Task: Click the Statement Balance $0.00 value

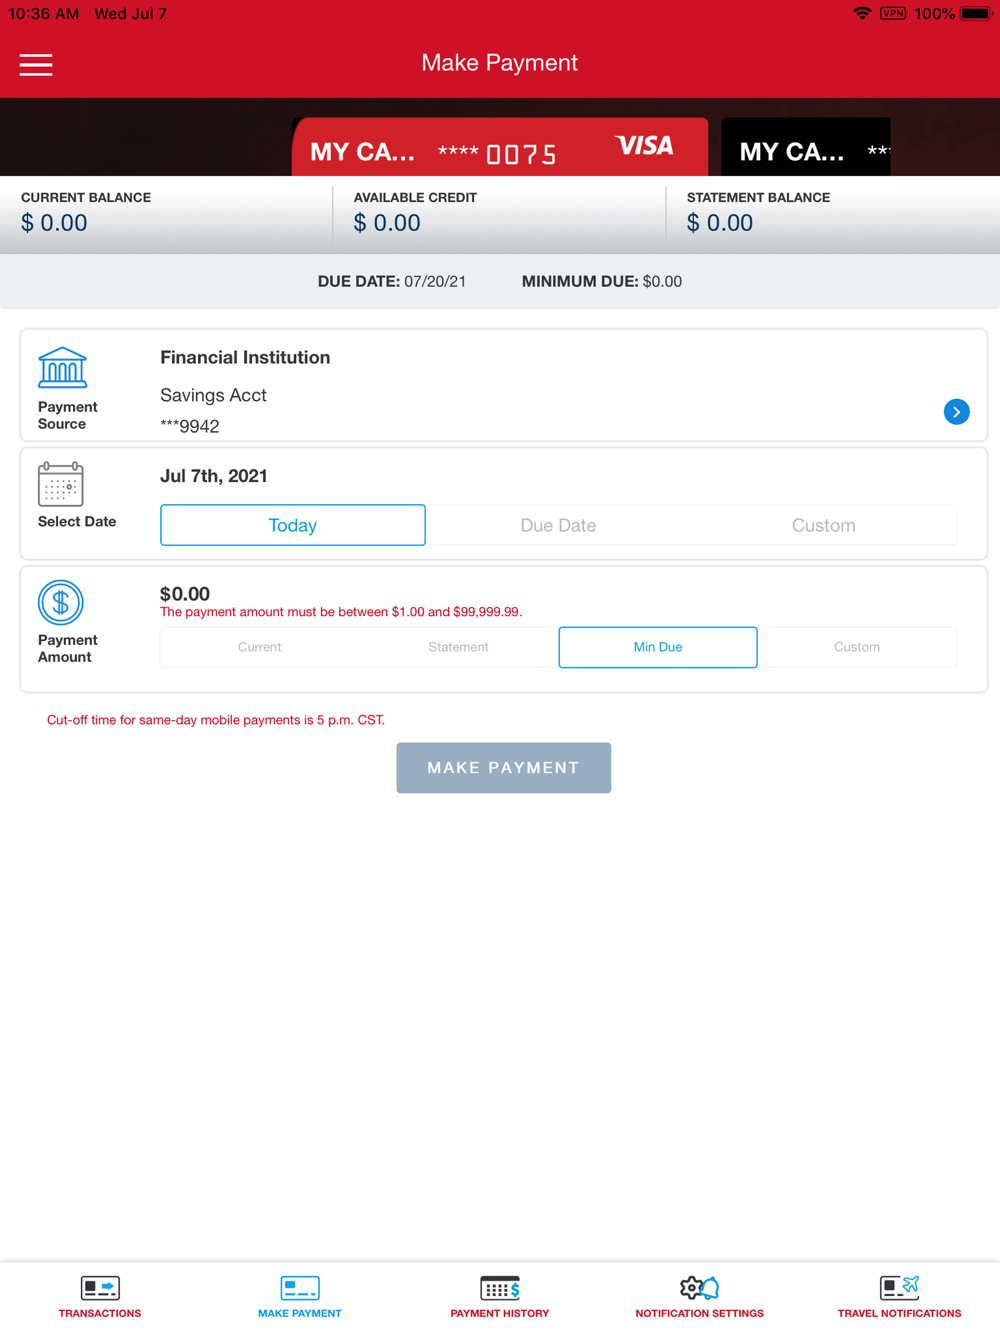Action: click(x=720, y=223)
